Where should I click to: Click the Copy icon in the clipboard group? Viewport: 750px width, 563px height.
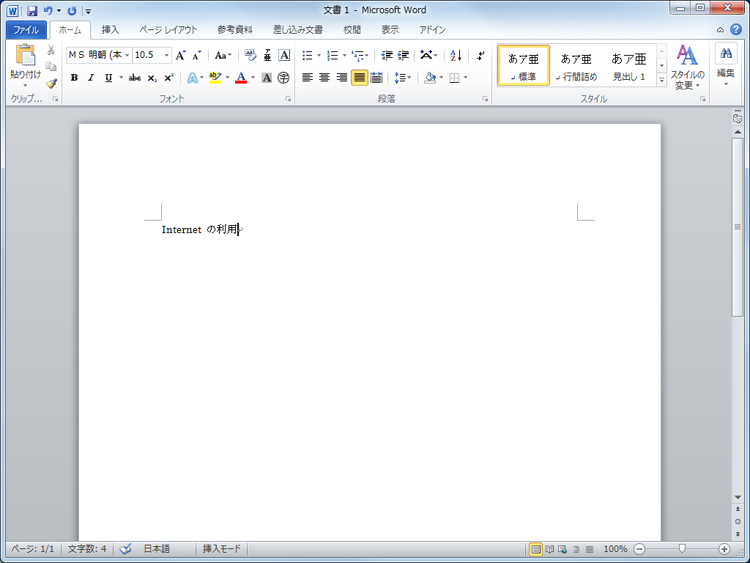51,66
